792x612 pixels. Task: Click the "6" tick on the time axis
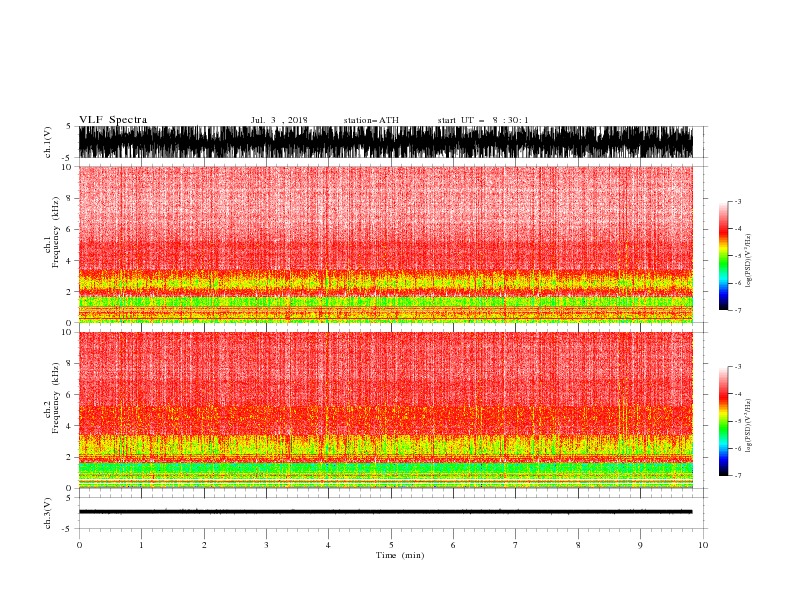pyautogui.click(x=453, y=545)
